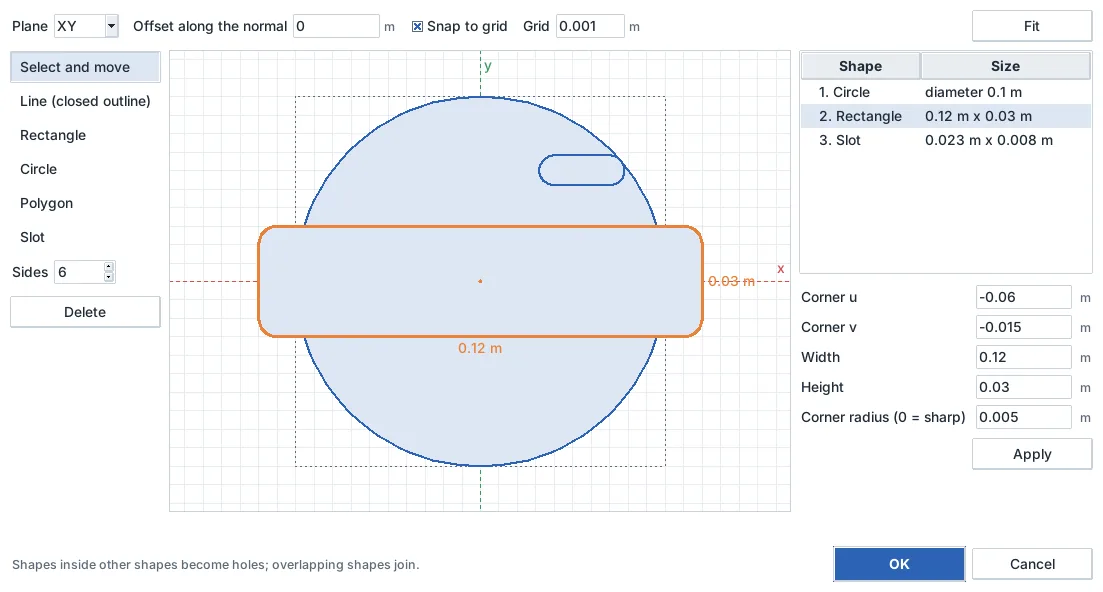
Task: Click 'diameter 0.1 m' size cell
Action: tap(974, 92)
